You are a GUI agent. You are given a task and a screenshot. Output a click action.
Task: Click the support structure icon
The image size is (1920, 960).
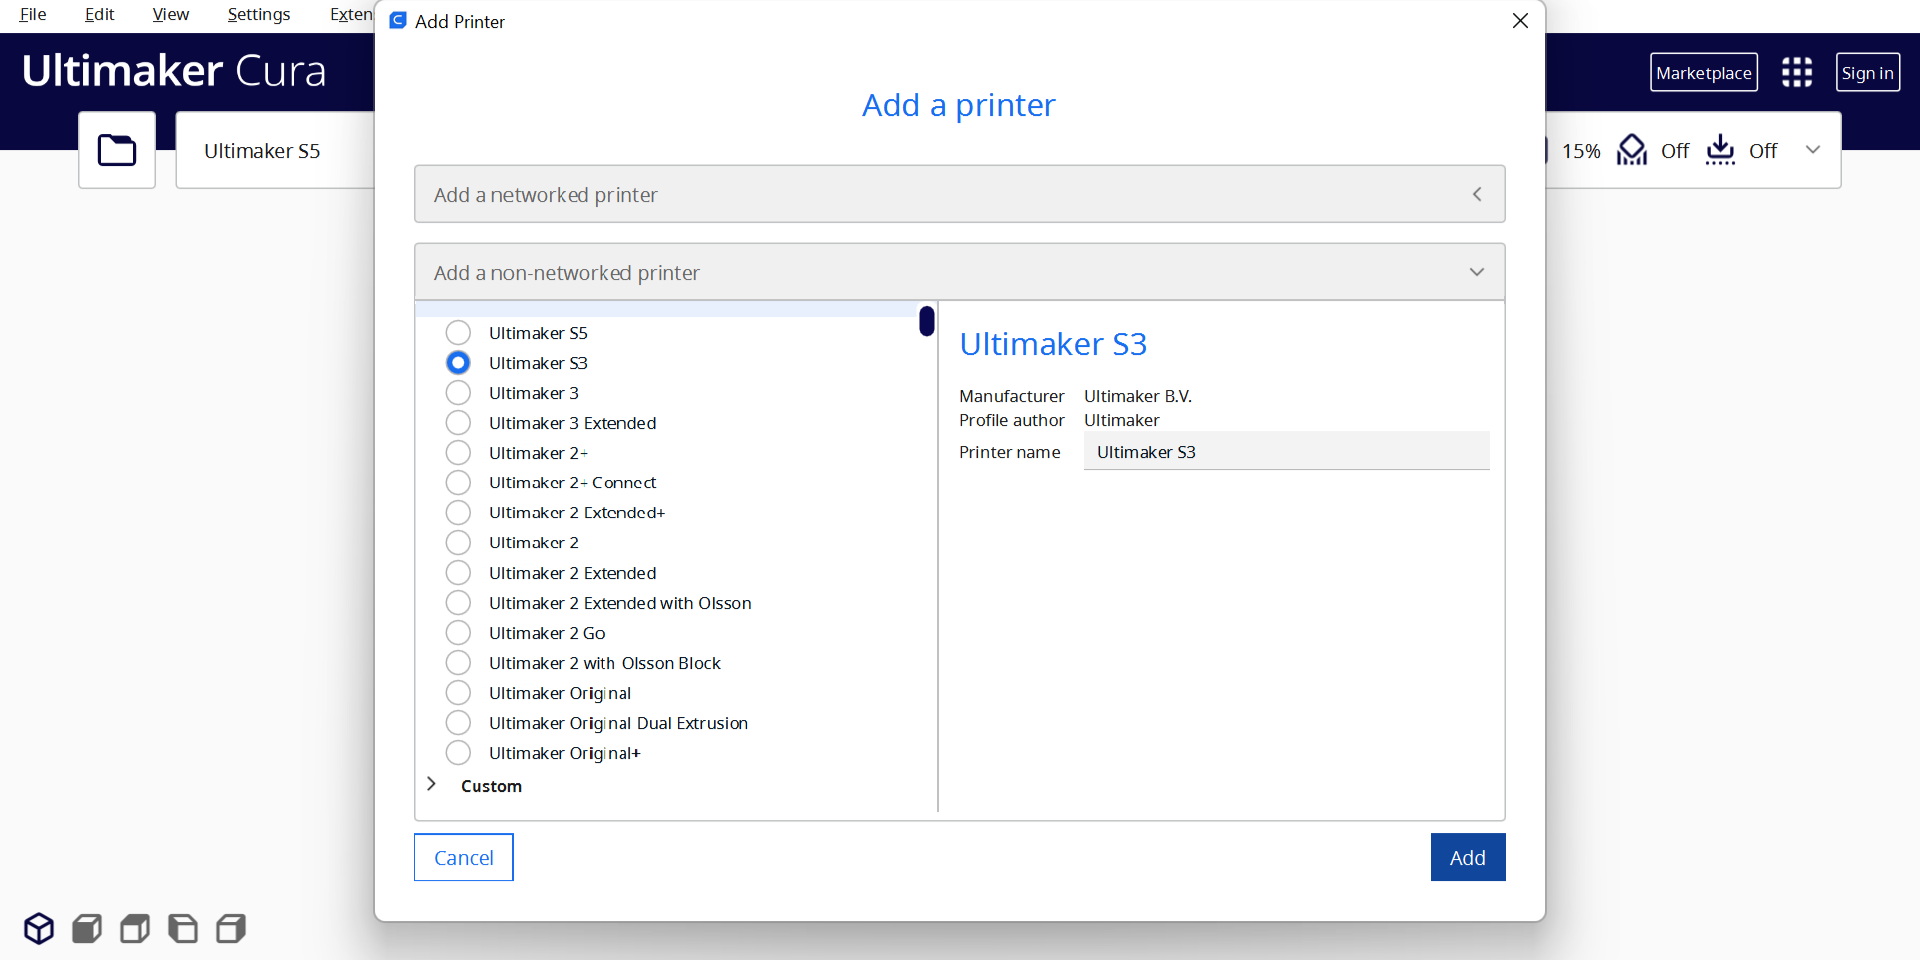1632,150
